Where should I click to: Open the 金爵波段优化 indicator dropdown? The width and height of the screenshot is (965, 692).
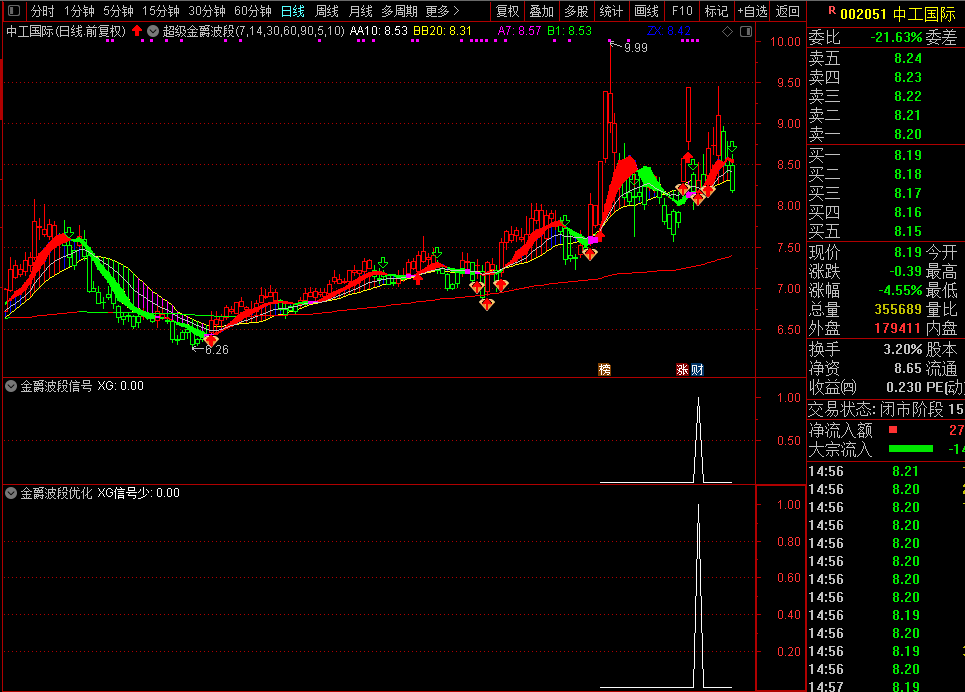coord(12,492)
